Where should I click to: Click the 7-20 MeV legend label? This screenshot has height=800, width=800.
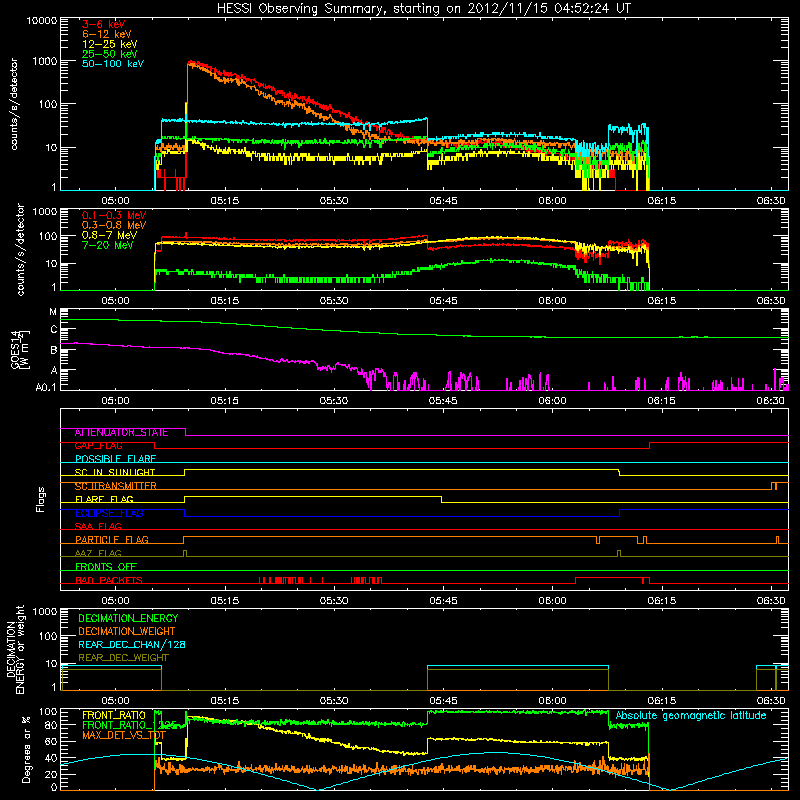(x=107, y=245)
